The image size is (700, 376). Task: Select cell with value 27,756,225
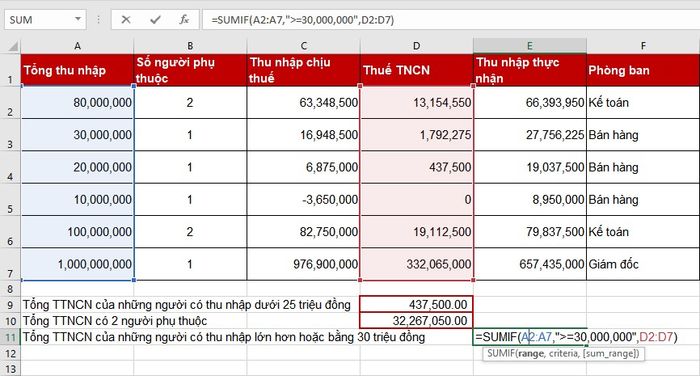(530, 134)
